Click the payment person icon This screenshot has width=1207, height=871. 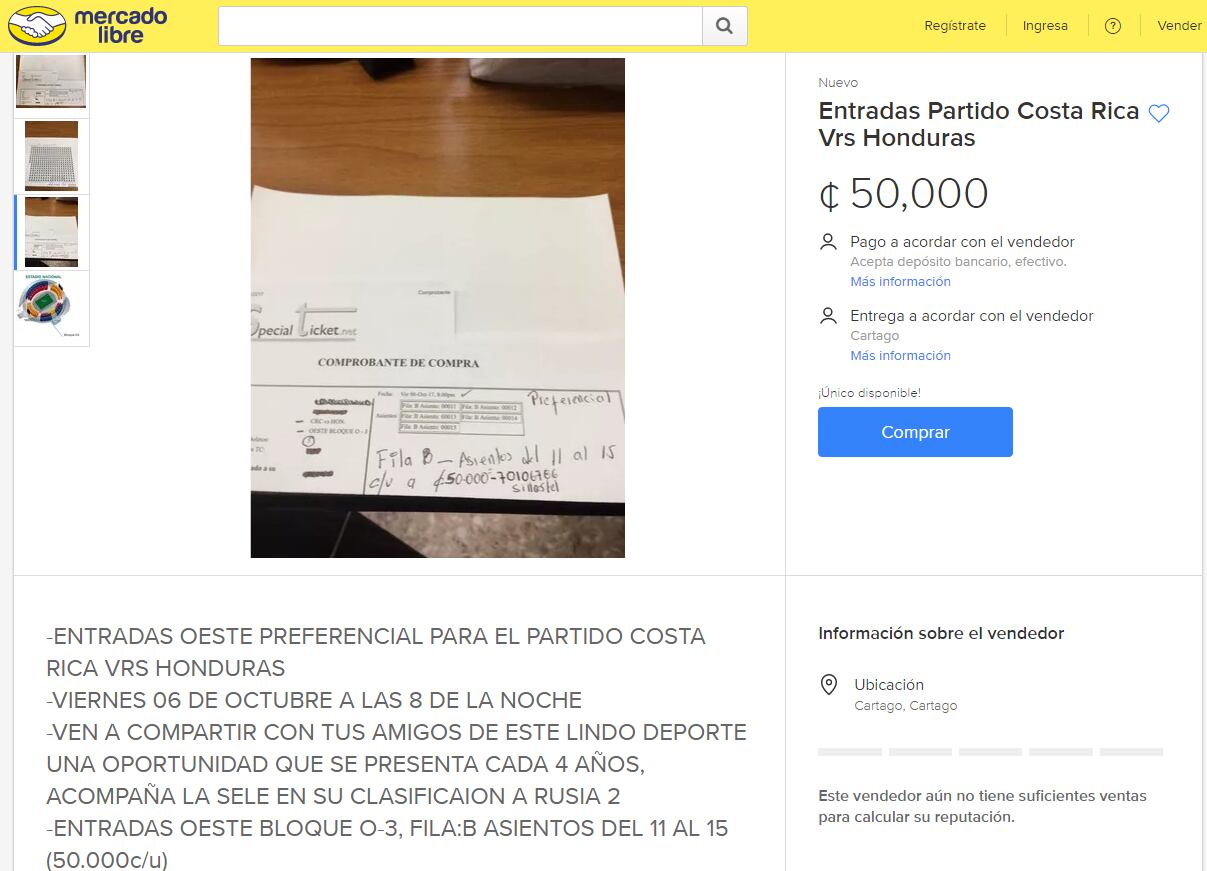click(x=828, y=242)
